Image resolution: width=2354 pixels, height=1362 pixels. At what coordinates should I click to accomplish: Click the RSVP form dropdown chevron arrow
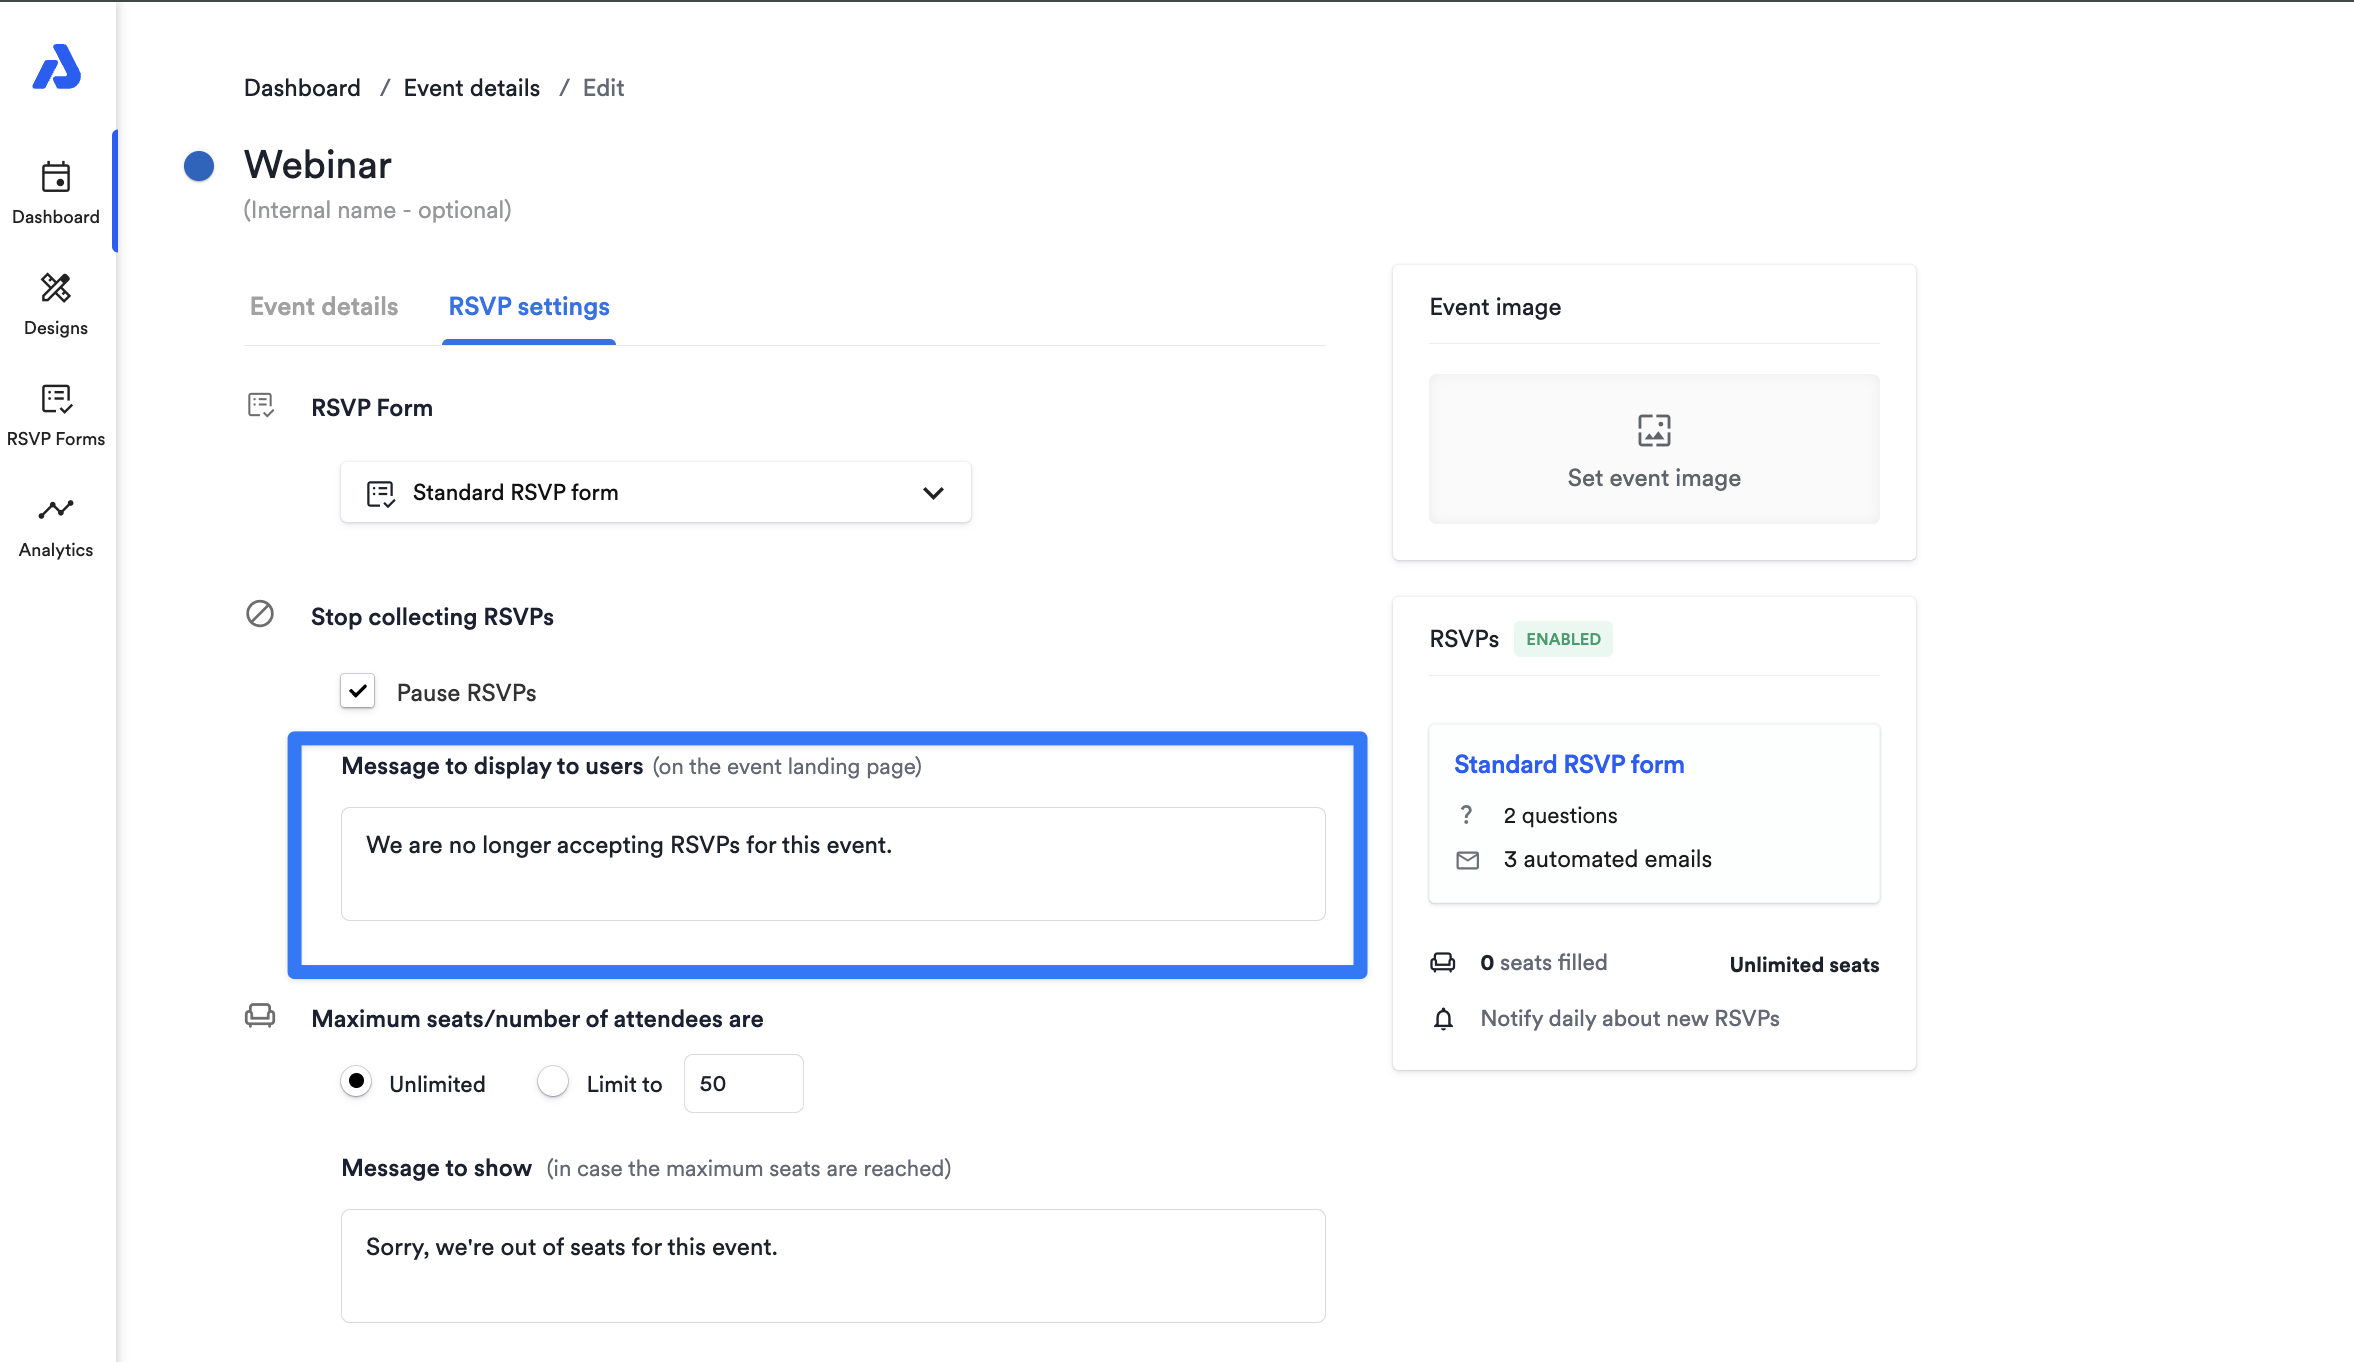pyautogui.click(x=933, y=493)
